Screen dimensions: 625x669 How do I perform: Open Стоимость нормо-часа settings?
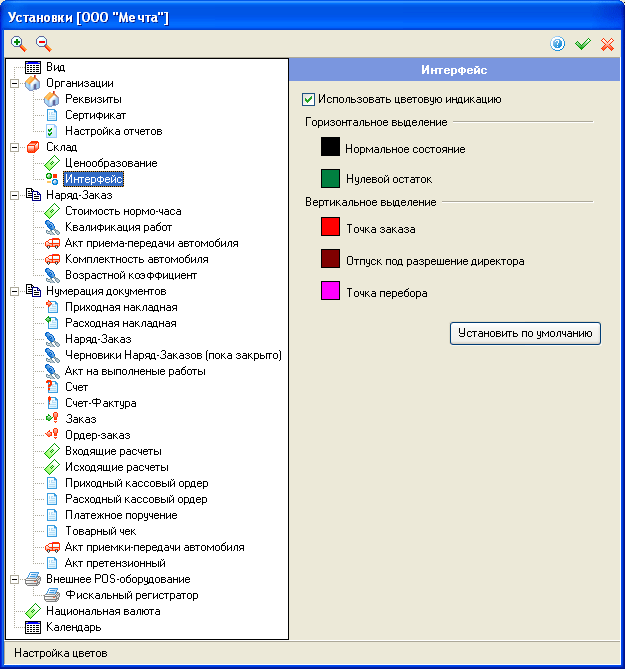(x=123, y=211)
